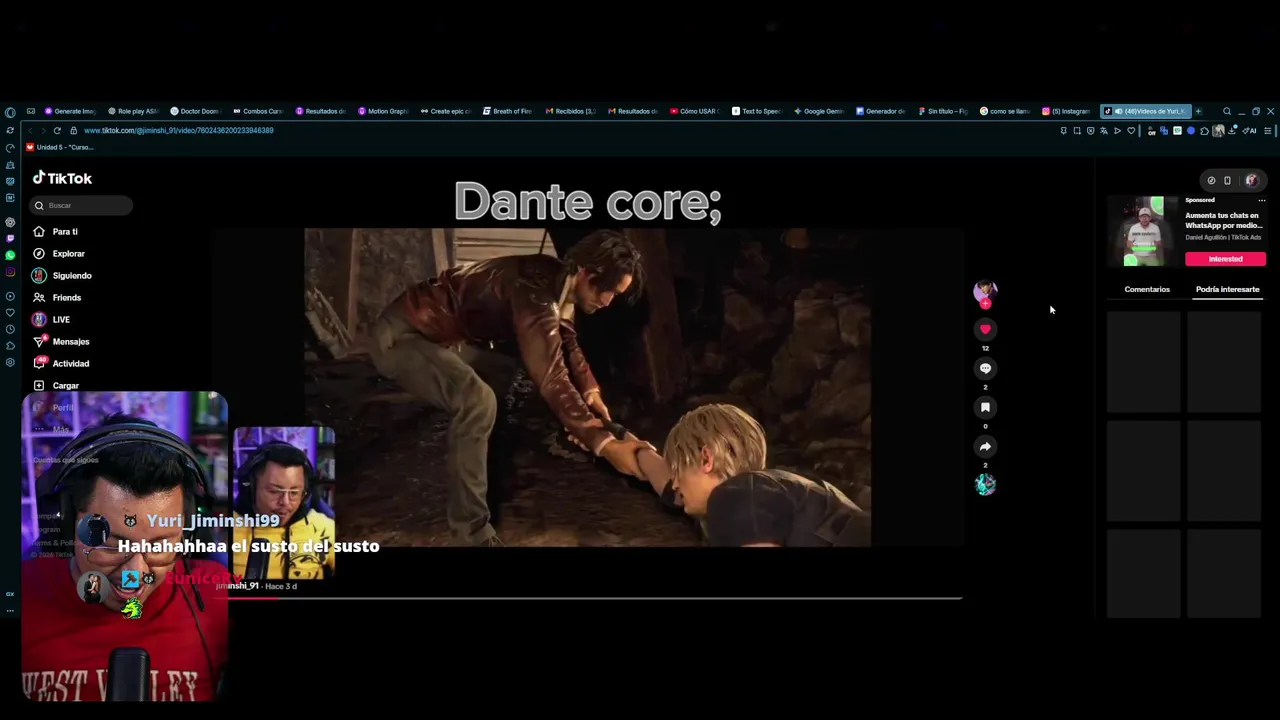Mute the playing TikTok tab audio
This screenshot has width=1280, height=720.
pos(1118,111)
